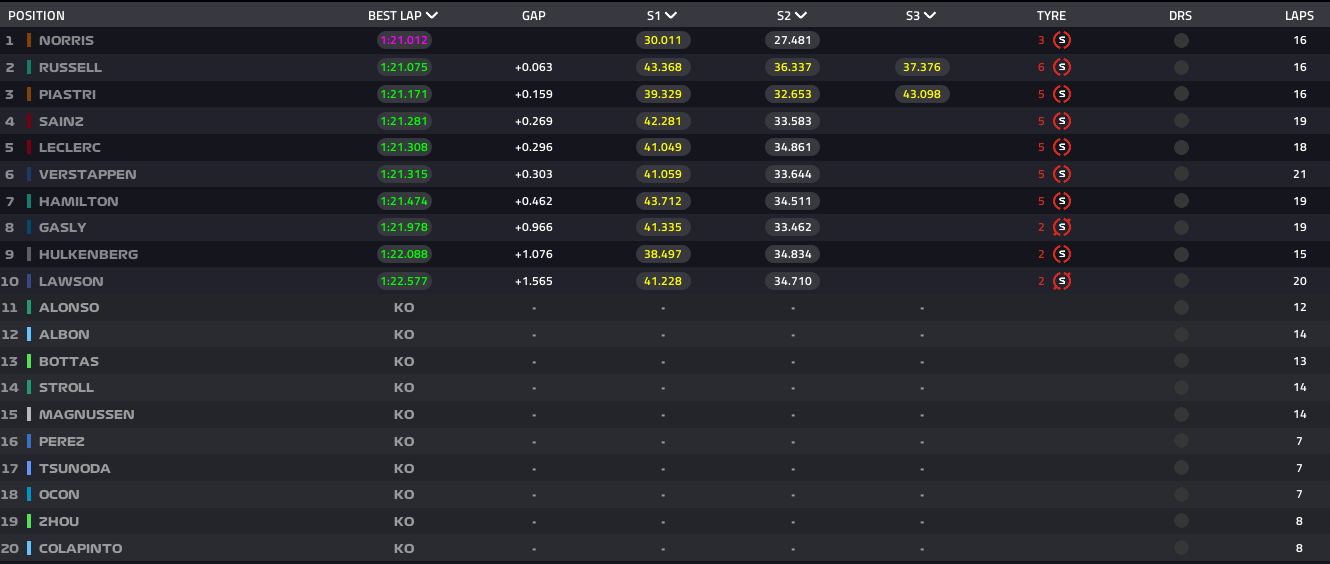Select driver name HAMILTON
Screen dimensions: 1330x564
[79, 201]
